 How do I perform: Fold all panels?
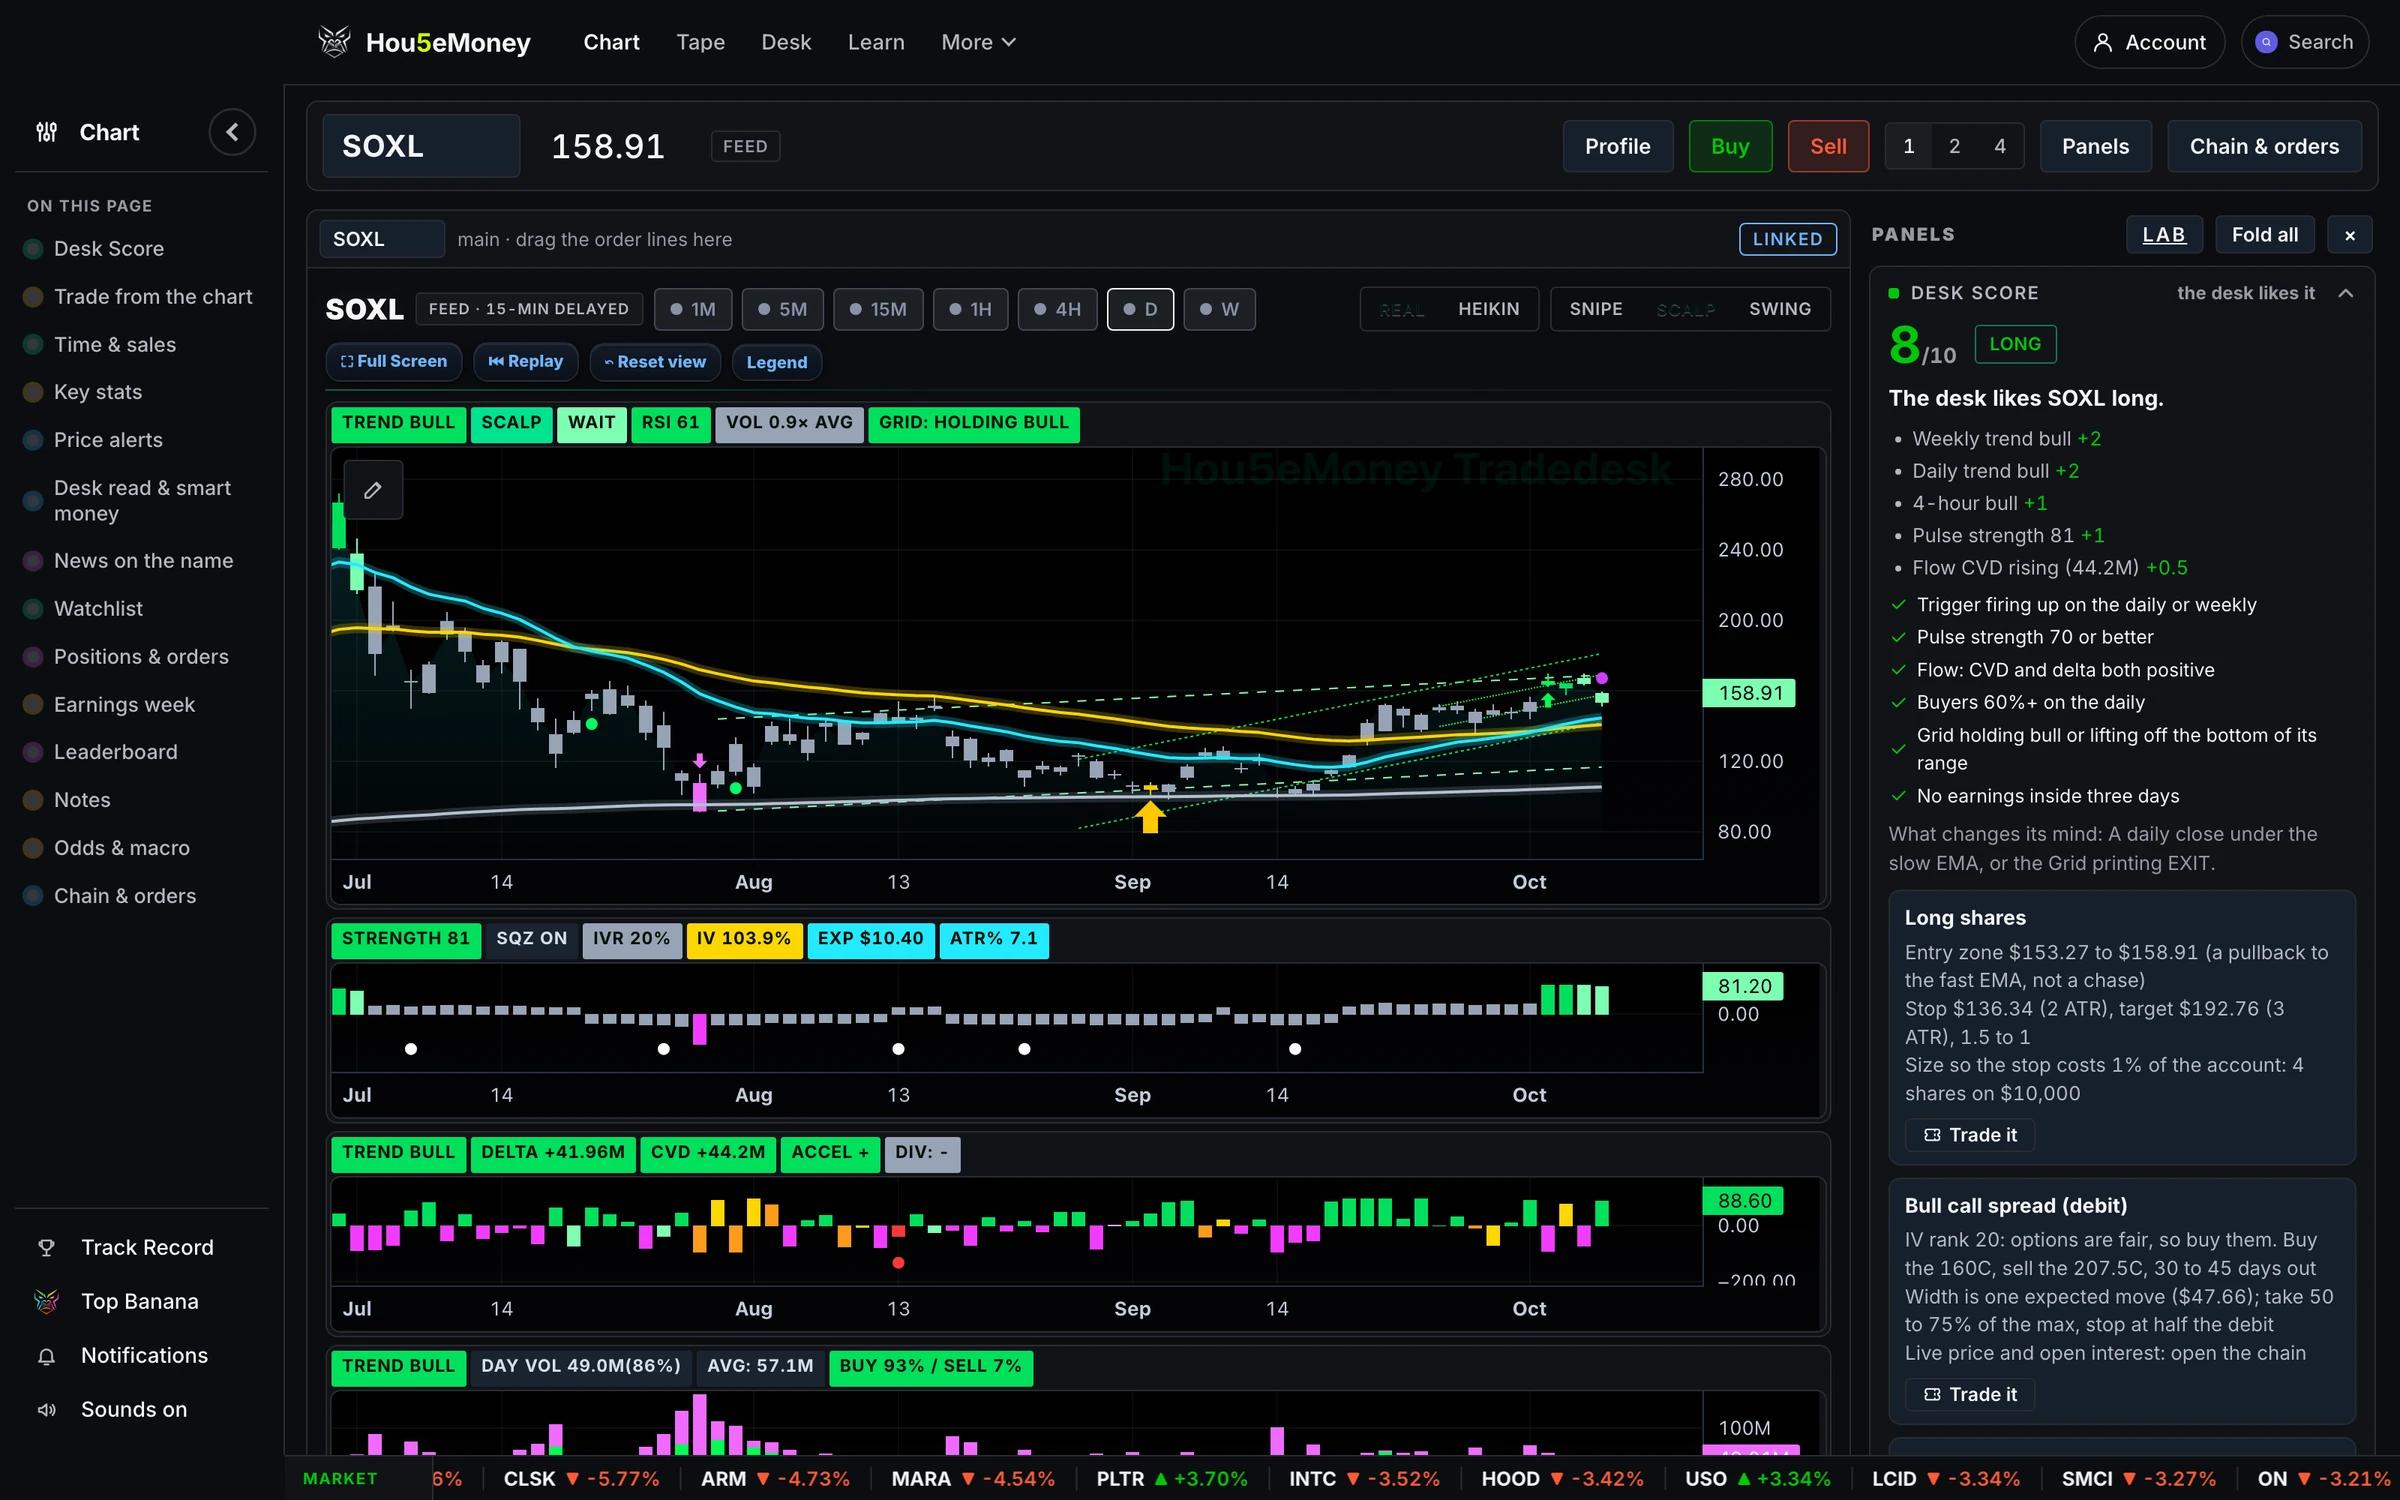click(x=2265, y=235)
